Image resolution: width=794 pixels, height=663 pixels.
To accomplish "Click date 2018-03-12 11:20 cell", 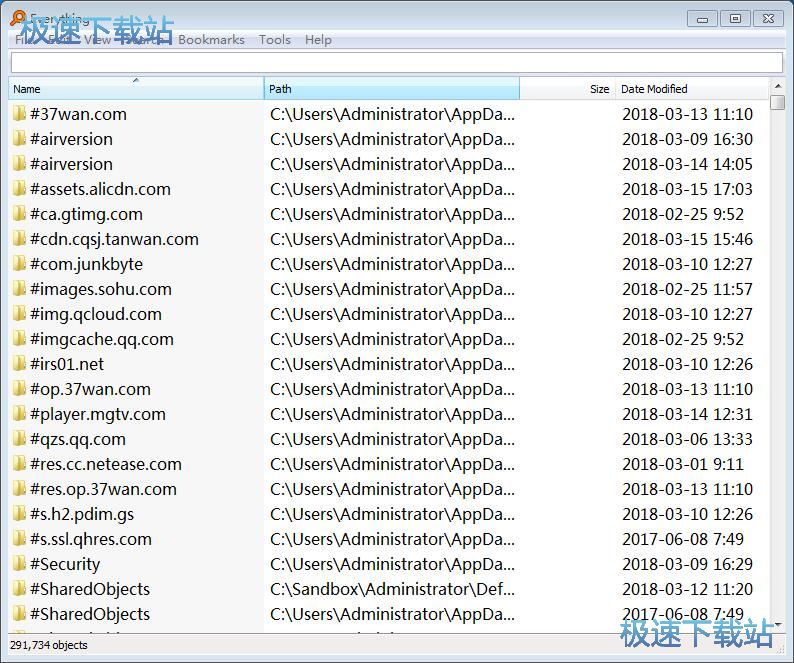I will click(687, 589).
